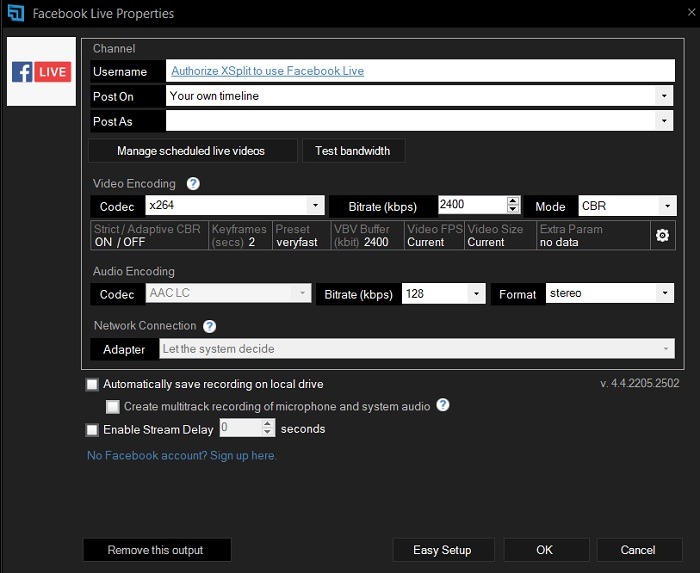Image resolution: width=700 pixels, height=573 pixels.
Task: Open the Mode CBR dropdown
Action: pyautogui.click(x=627, y=206)
